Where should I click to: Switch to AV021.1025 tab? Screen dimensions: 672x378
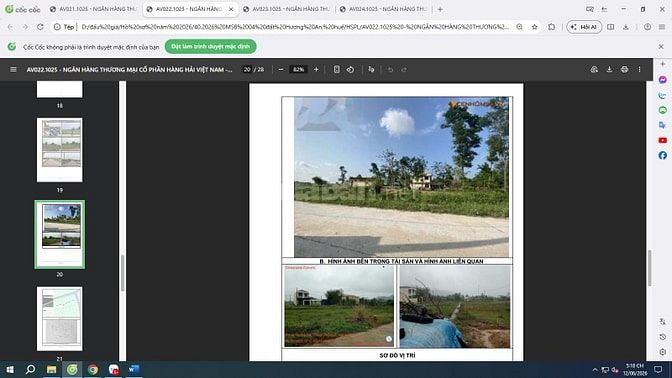(93, 9)
